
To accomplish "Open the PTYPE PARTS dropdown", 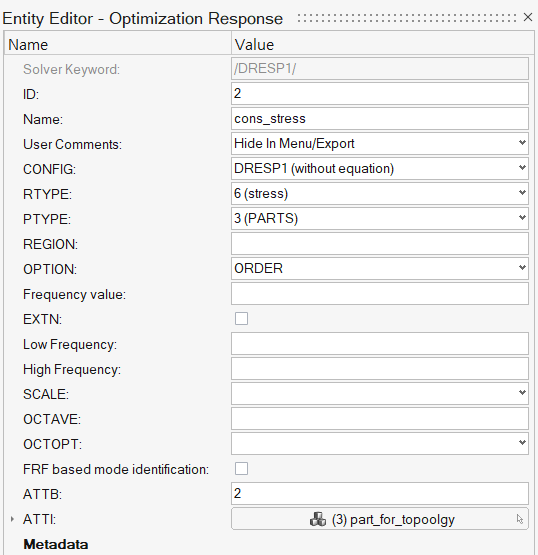I will pos(380,218).
